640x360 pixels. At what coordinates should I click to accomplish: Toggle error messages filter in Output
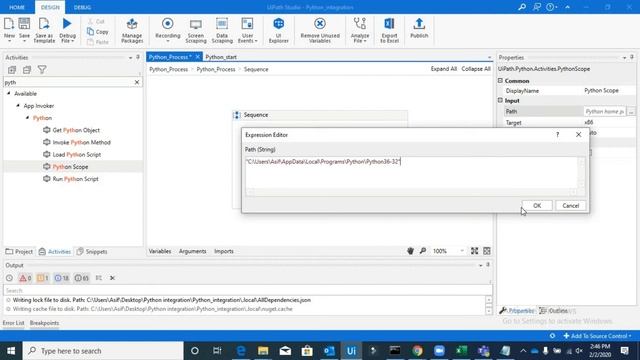[x=25, y=278]
